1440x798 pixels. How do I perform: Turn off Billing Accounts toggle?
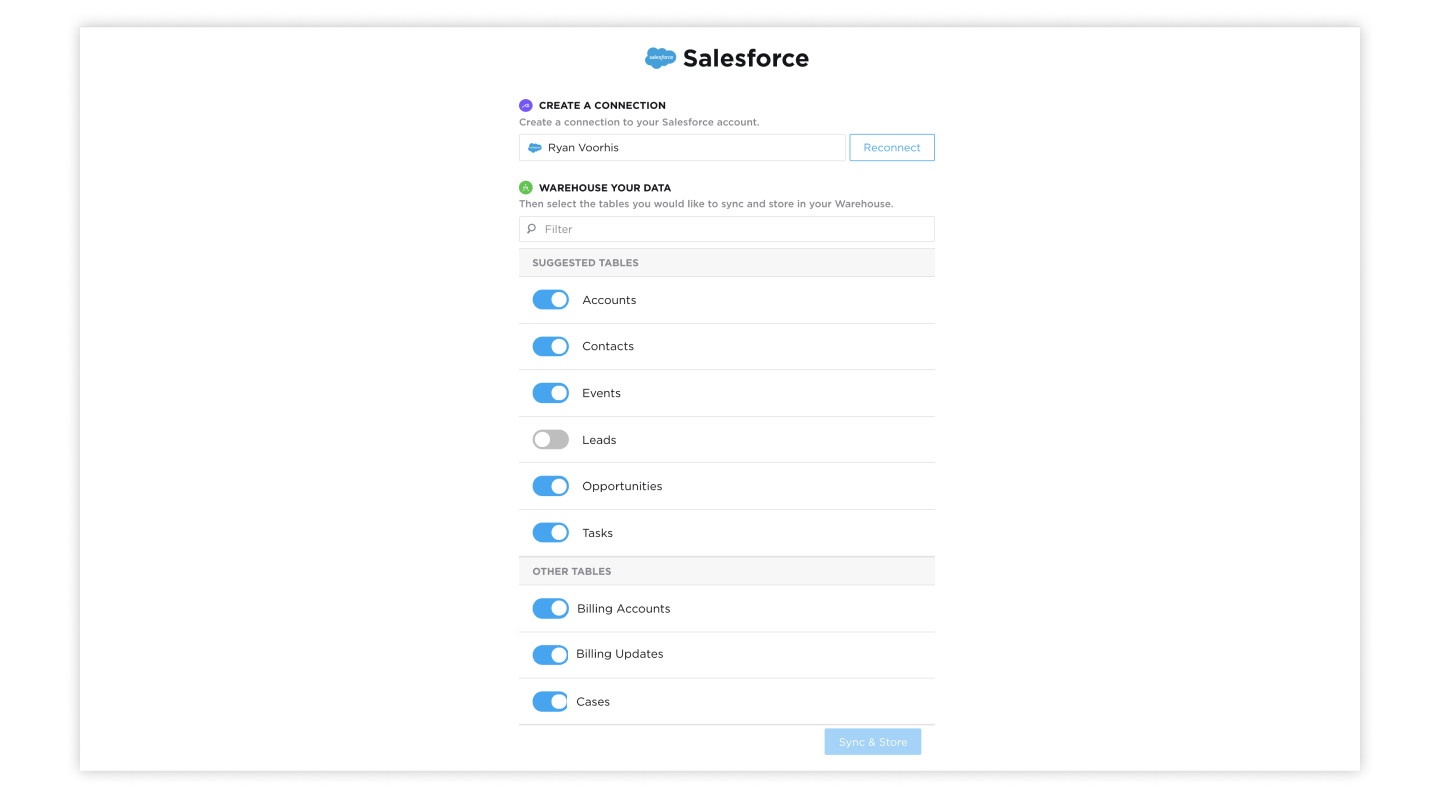tap(550, 608)
